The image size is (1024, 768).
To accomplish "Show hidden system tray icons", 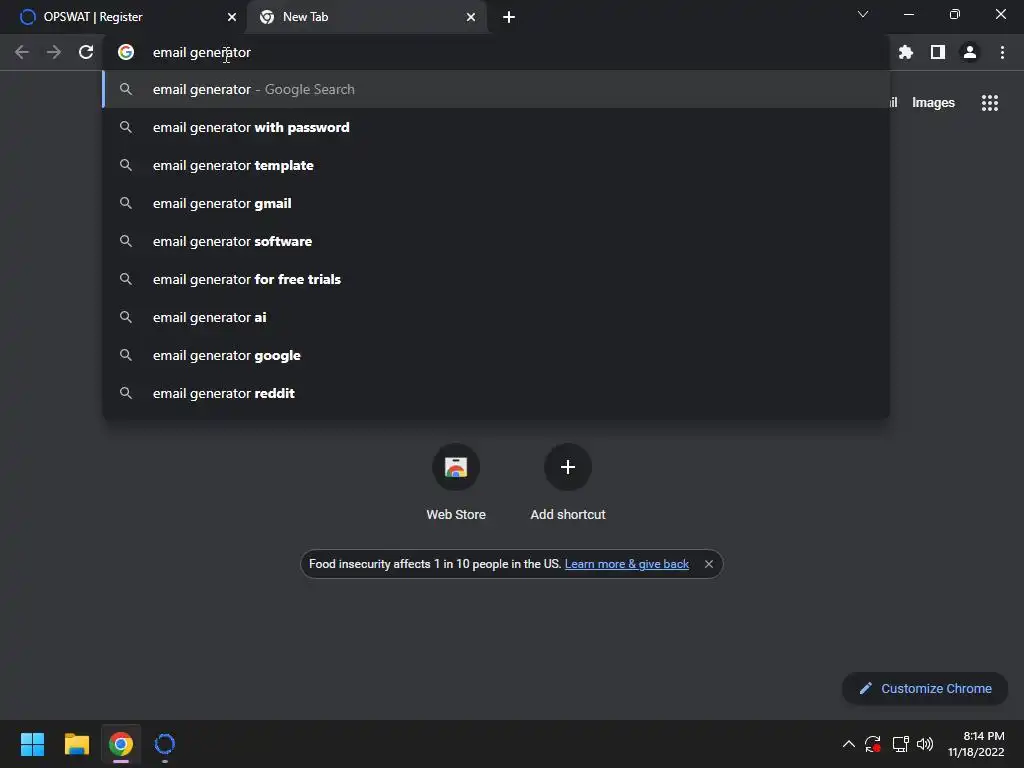I will click(x=848, y=744).
